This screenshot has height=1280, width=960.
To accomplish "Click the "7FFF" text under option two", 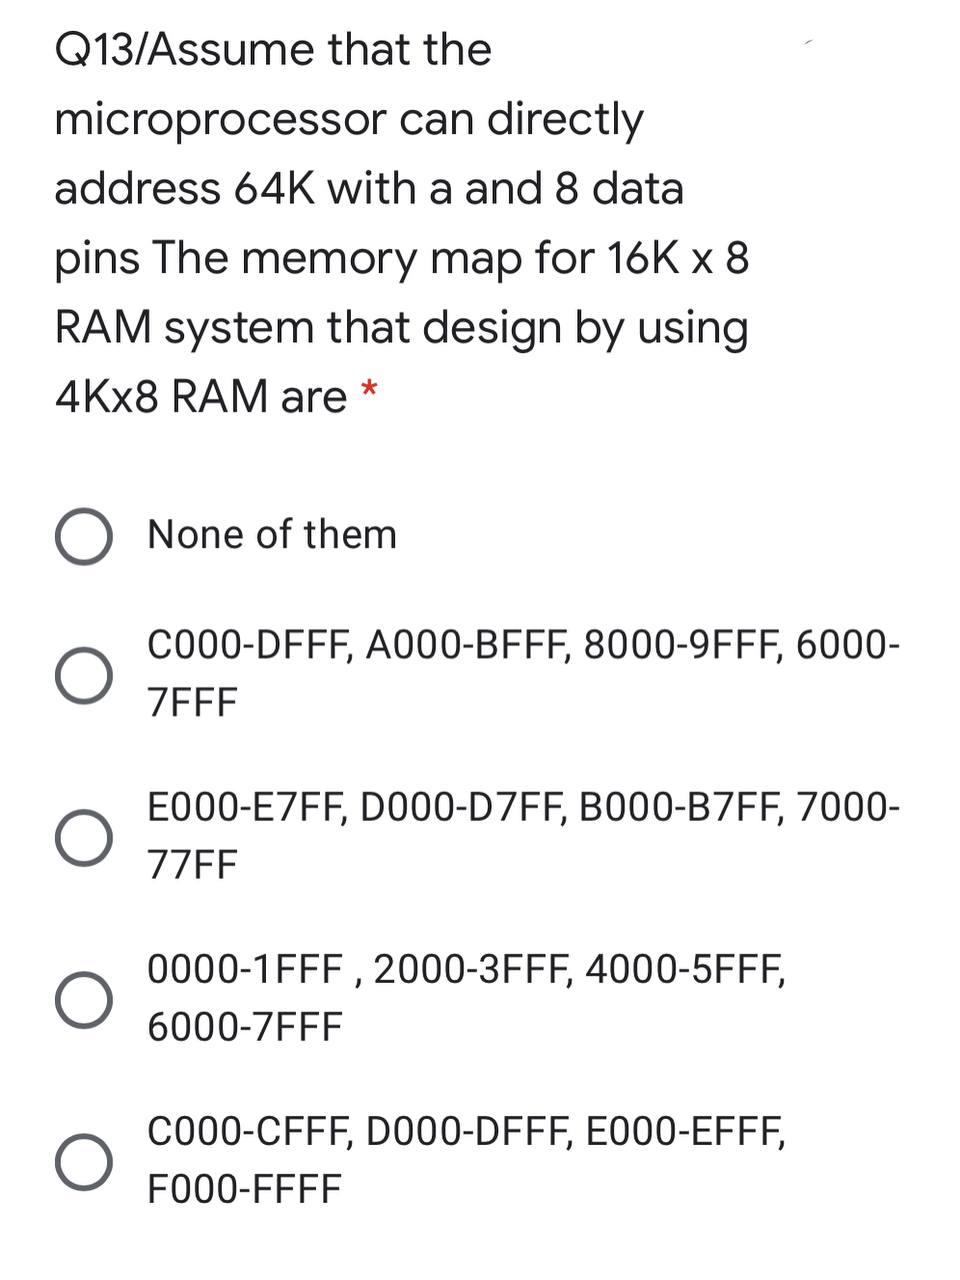I will [x=190, y=701].
